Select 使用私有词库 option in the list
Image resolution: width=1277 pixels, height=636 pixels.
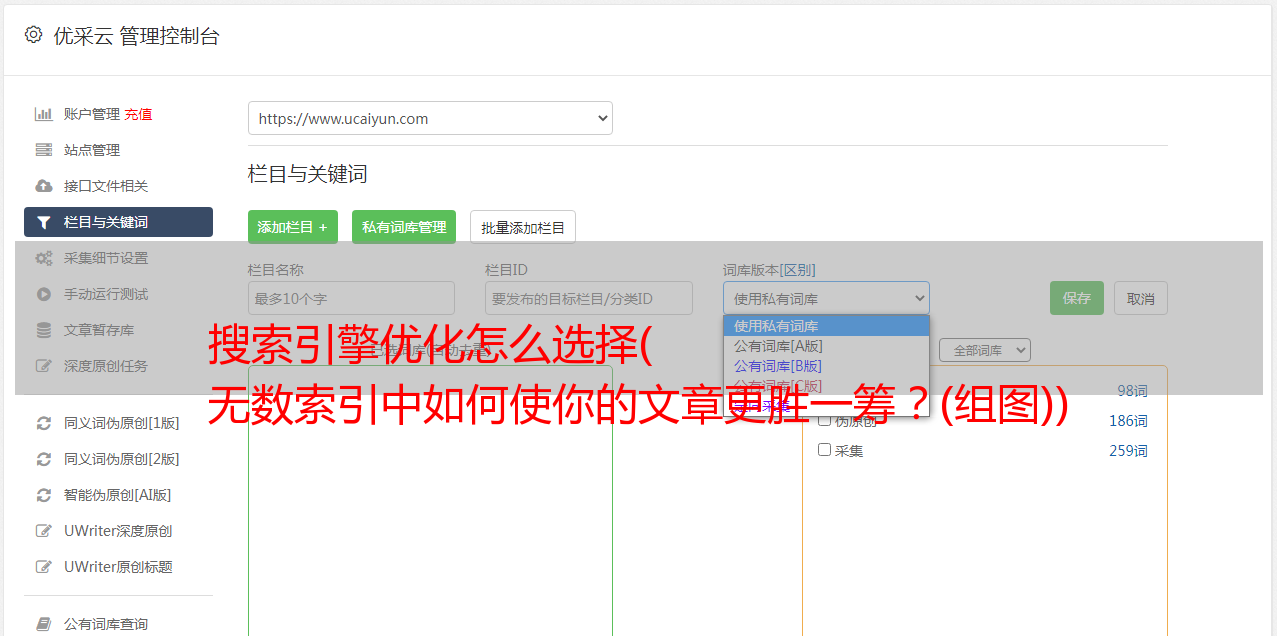[826, 326]
